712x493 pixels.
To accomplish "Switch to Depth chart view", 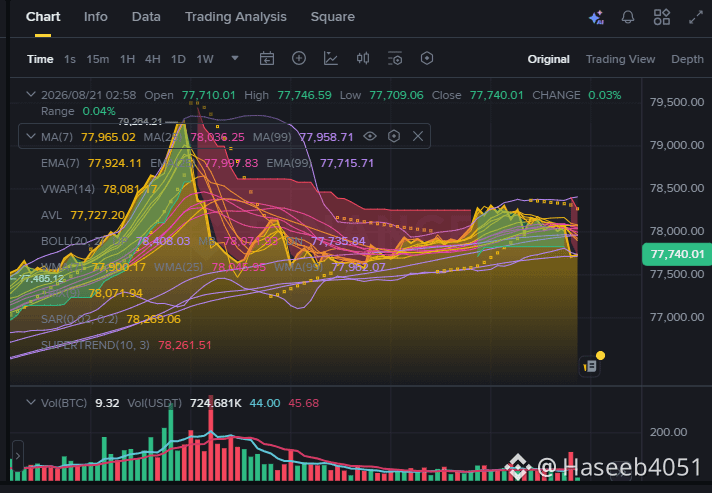I will [687, 59].
